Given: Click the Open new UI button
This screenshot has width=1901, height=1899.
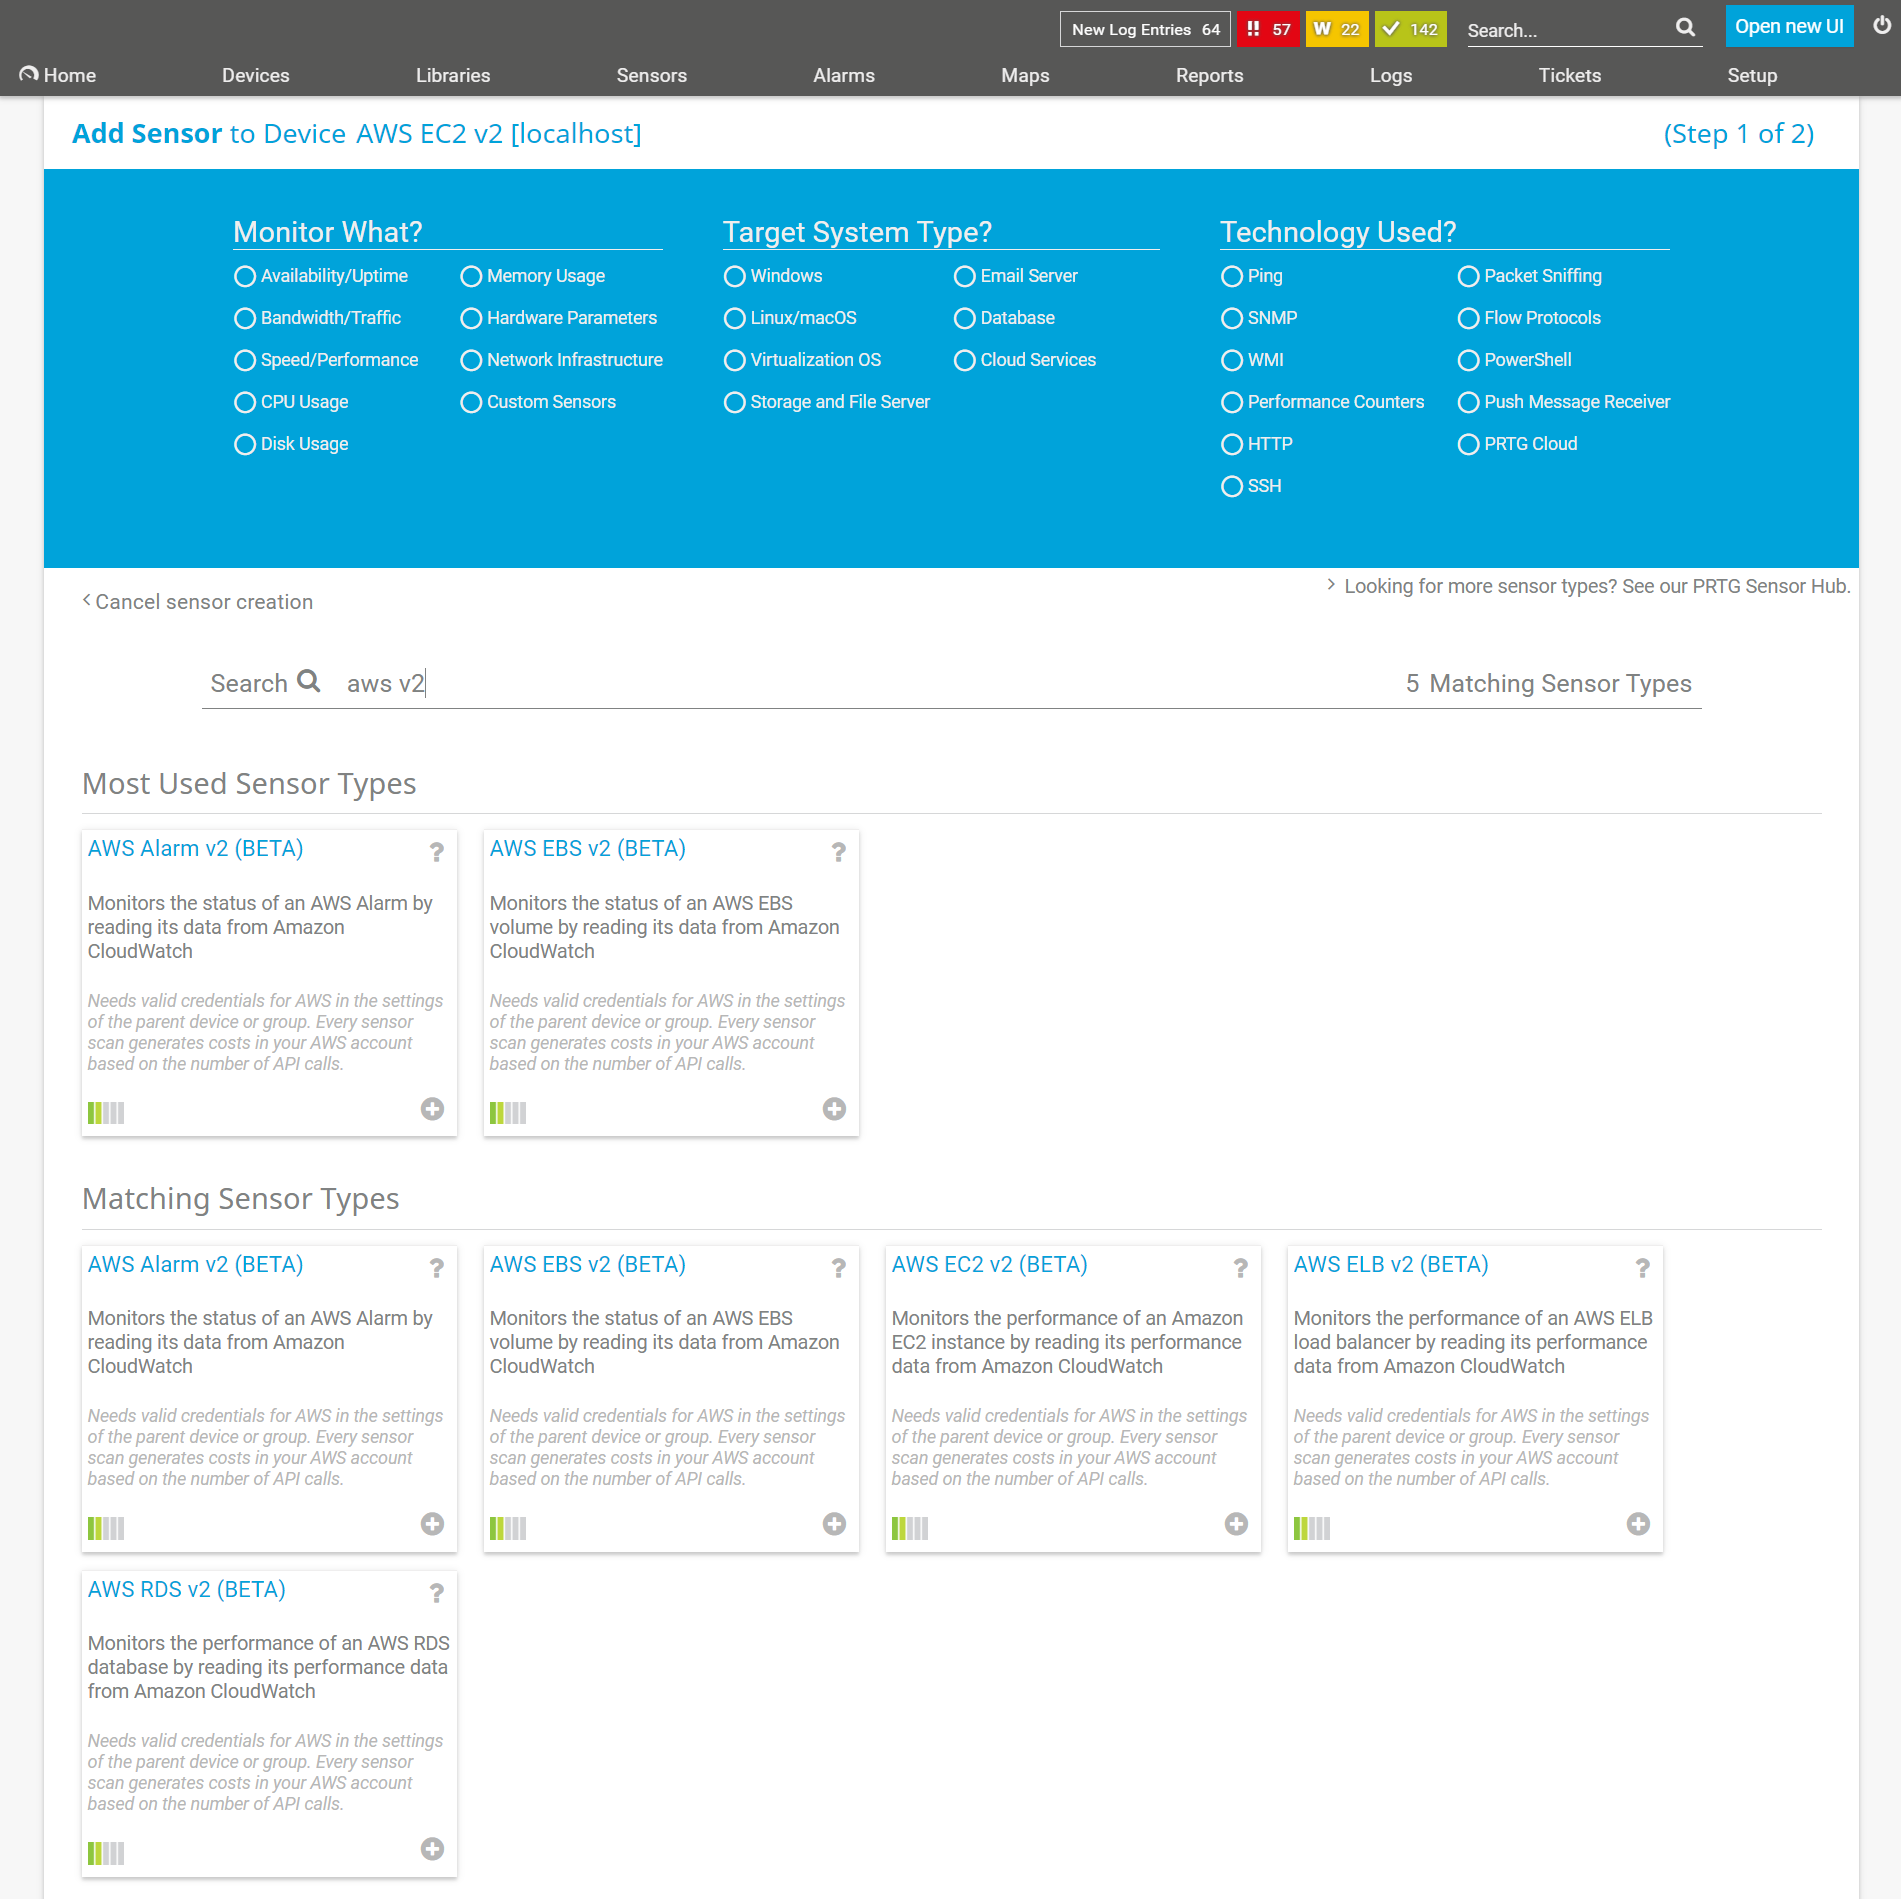Looking at the screenshot, I should point(1788,27).
